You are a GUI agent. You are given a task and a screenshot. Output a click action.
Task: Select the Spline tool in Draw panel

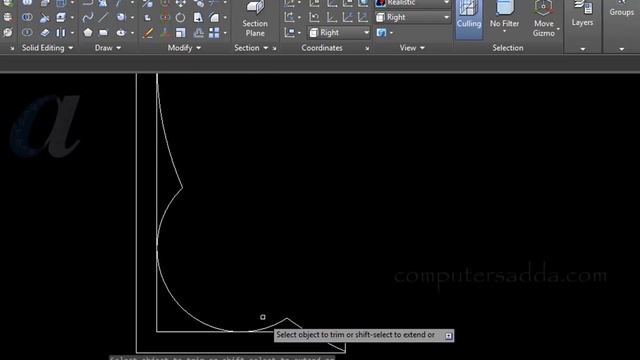pyautogui.click(x=87, y=18)
